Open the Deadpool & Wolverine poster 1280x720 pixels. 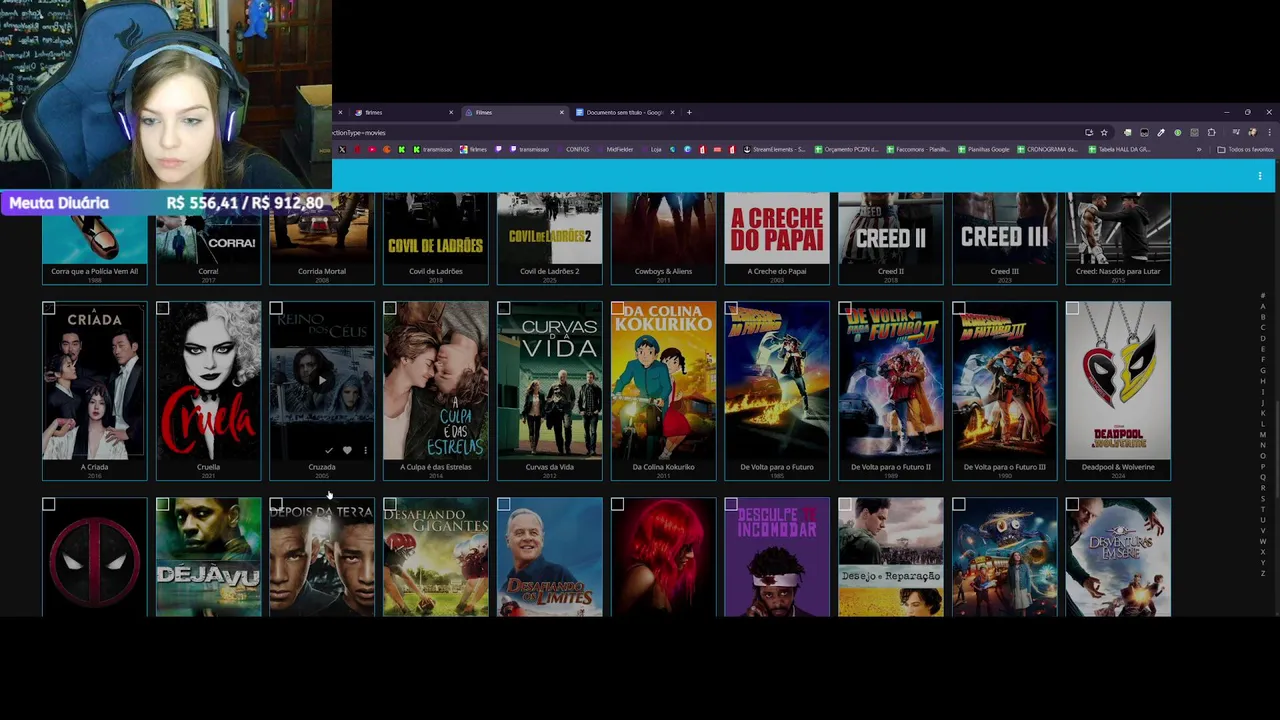tap(1118, 380)
